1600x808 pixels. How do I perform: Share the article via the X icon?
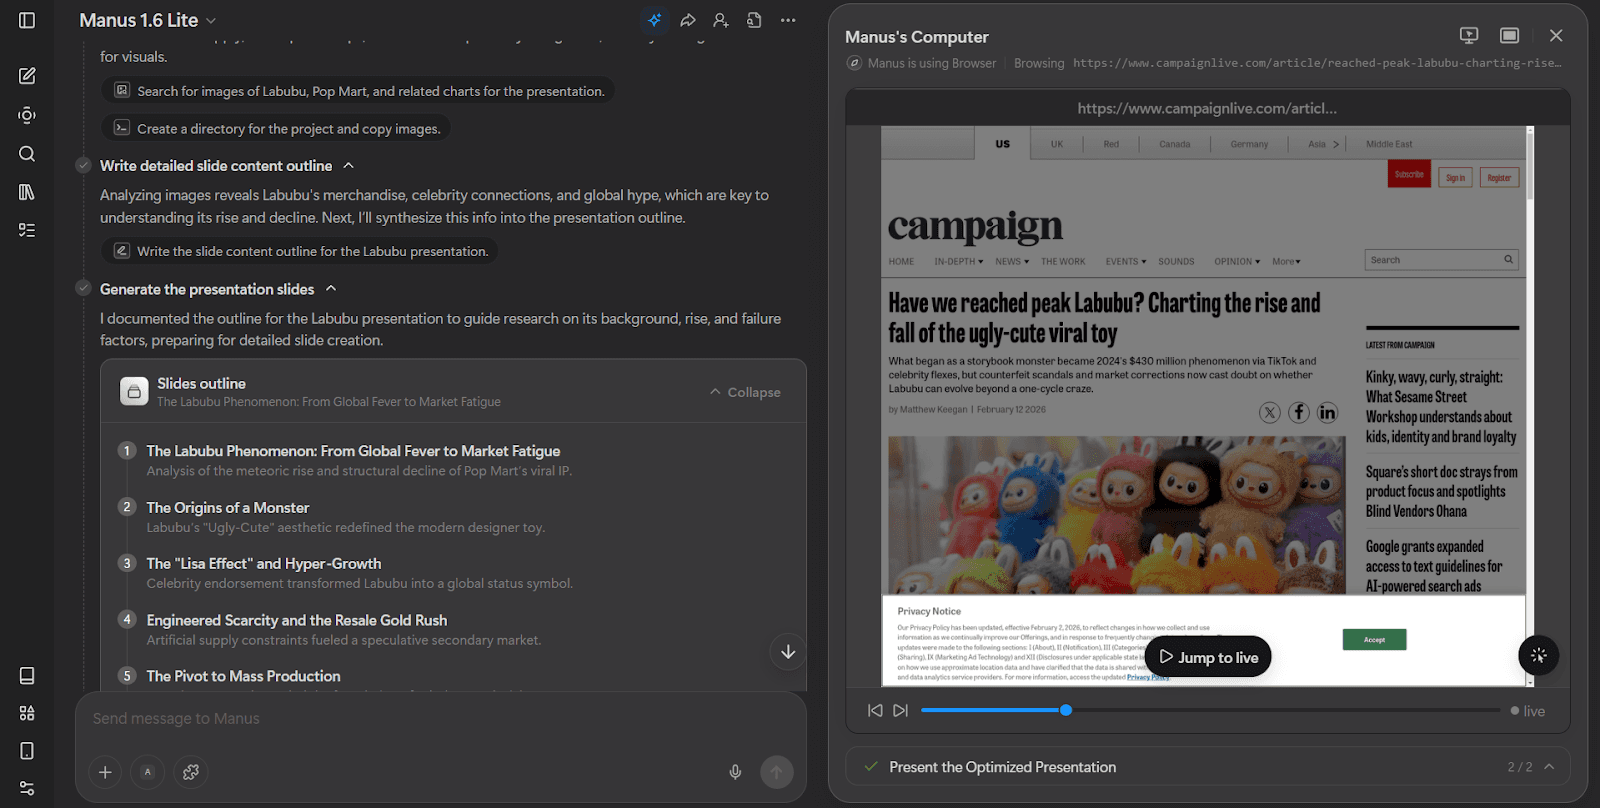(1270, 413)
